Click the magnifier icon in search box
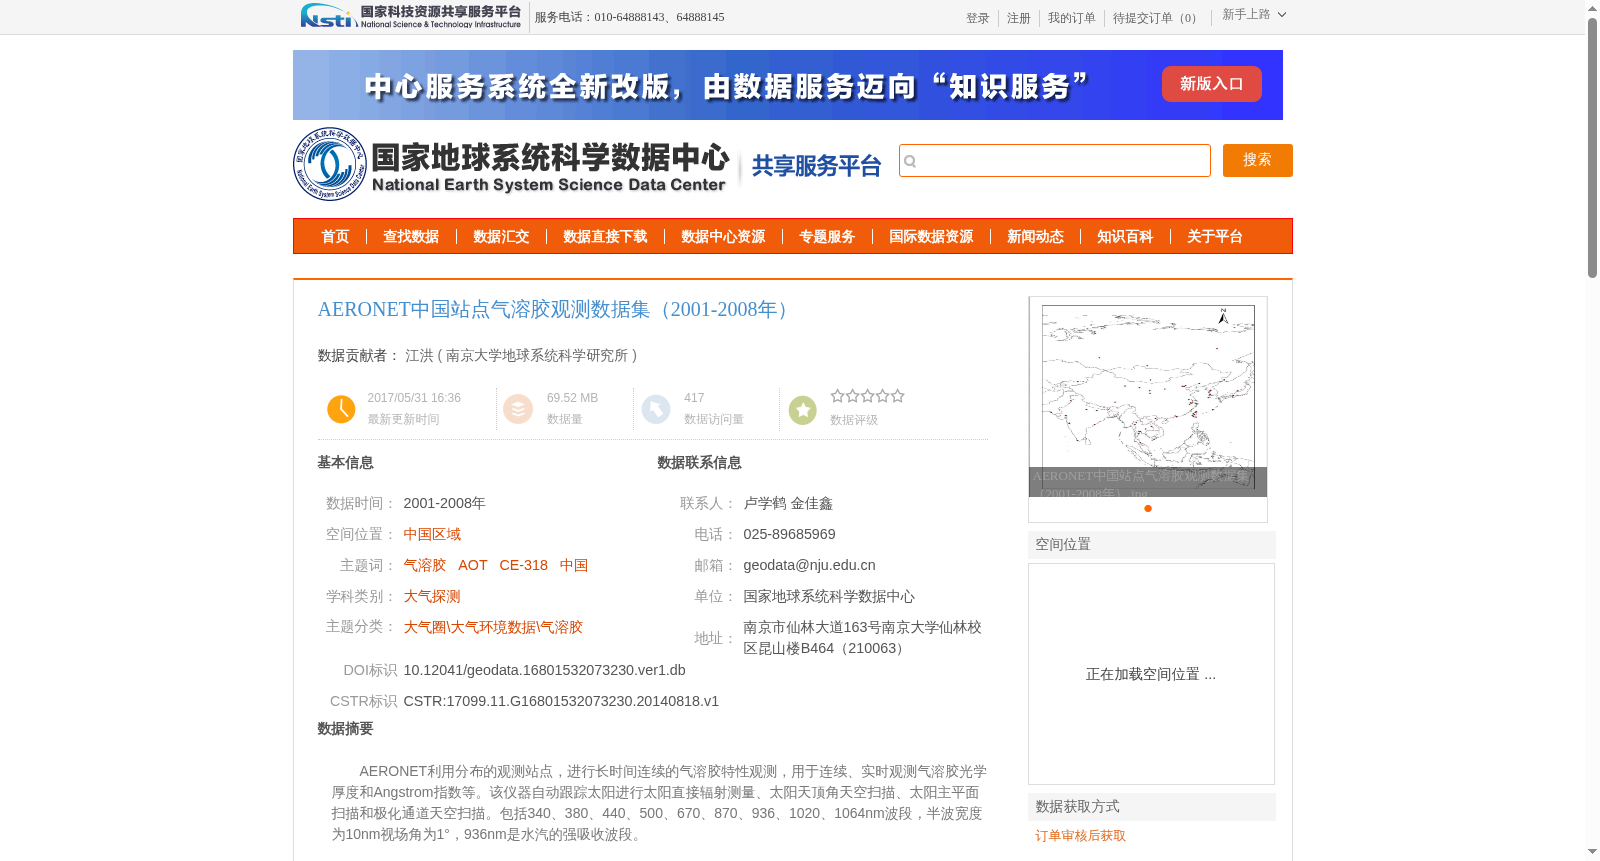 click(x=910, y=161)
